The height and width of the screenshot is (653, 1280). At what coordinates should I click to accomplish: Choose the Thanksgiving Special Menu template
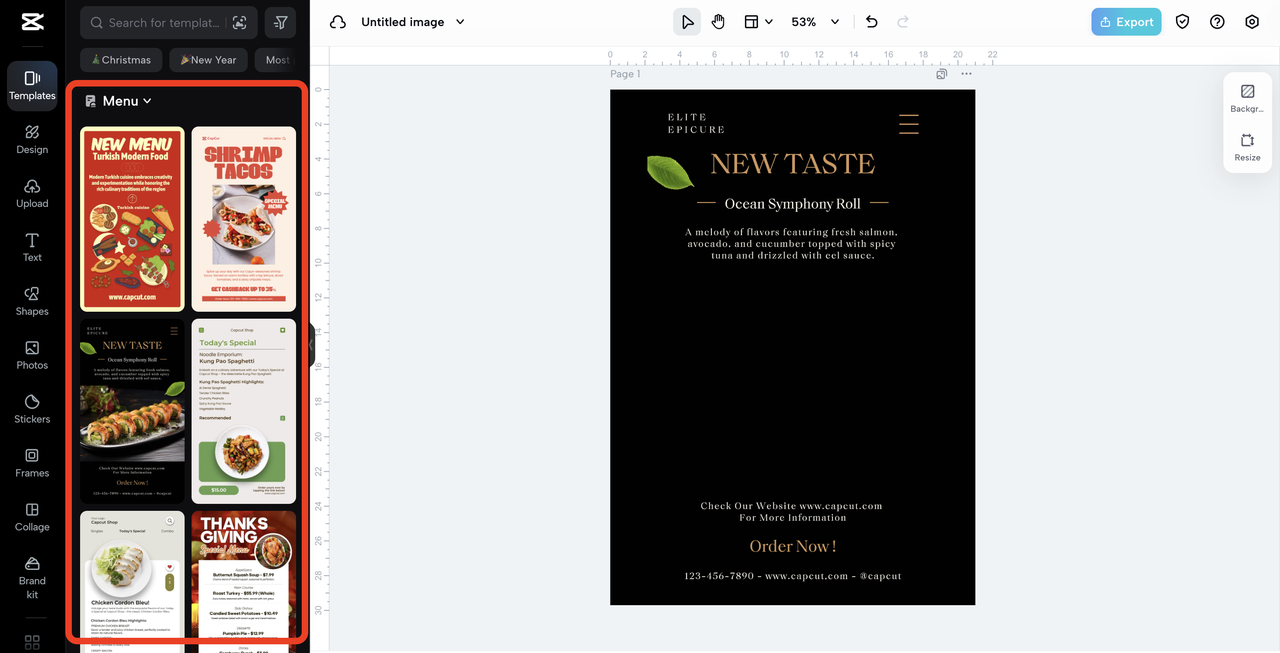coord(244,582)
